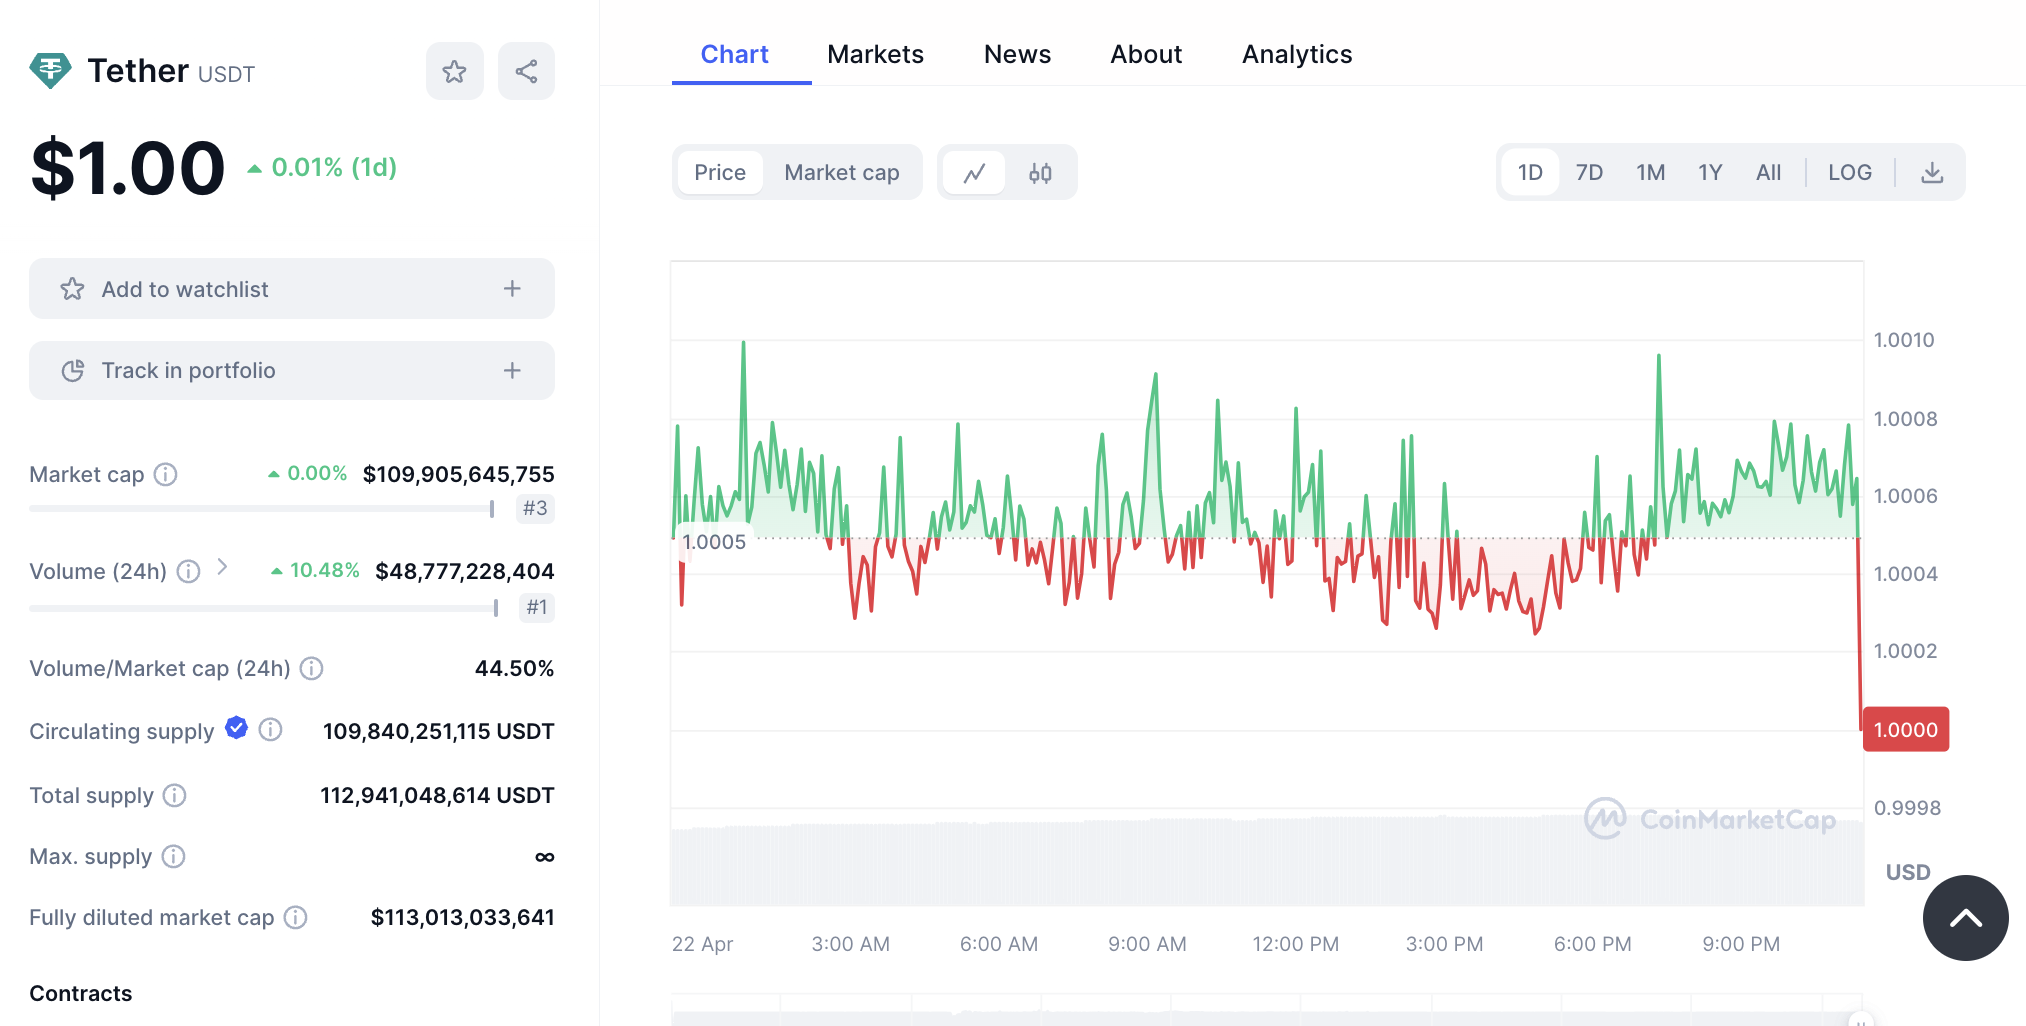This screenshot has width=2026, height=1026.
Task: Show Market cap info tooltip icon
Action: (x=165, y=474)
